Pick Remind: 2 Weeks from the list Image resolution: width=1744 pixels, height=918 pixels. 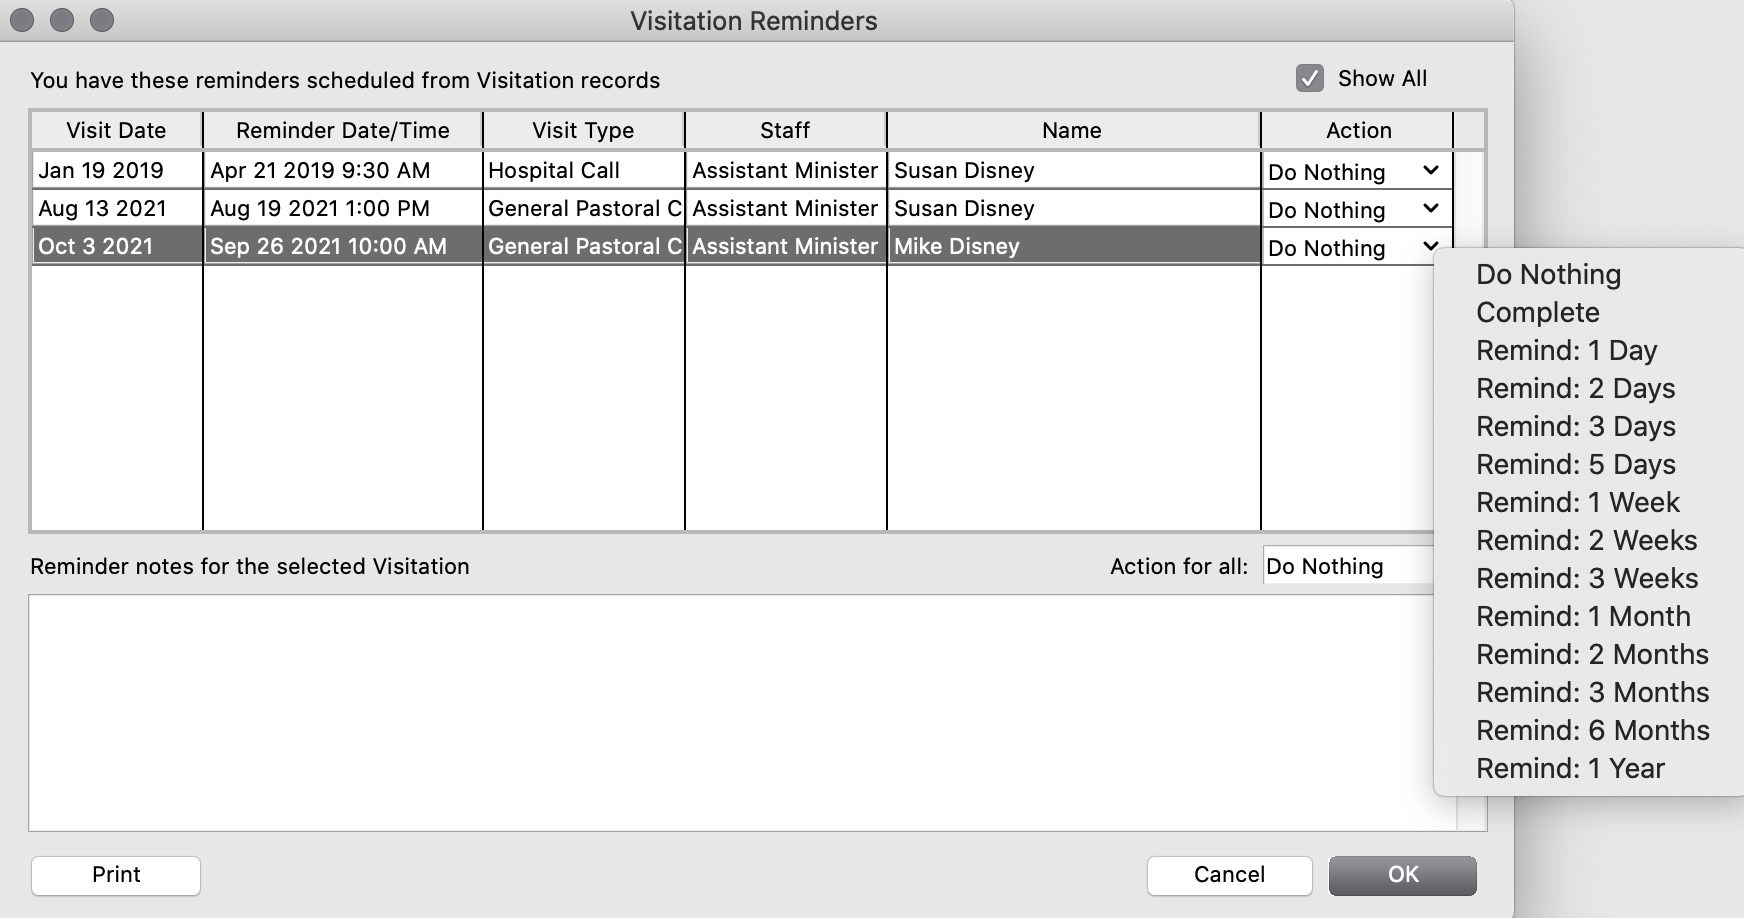pyautogui.click(x=1586, y=540)
